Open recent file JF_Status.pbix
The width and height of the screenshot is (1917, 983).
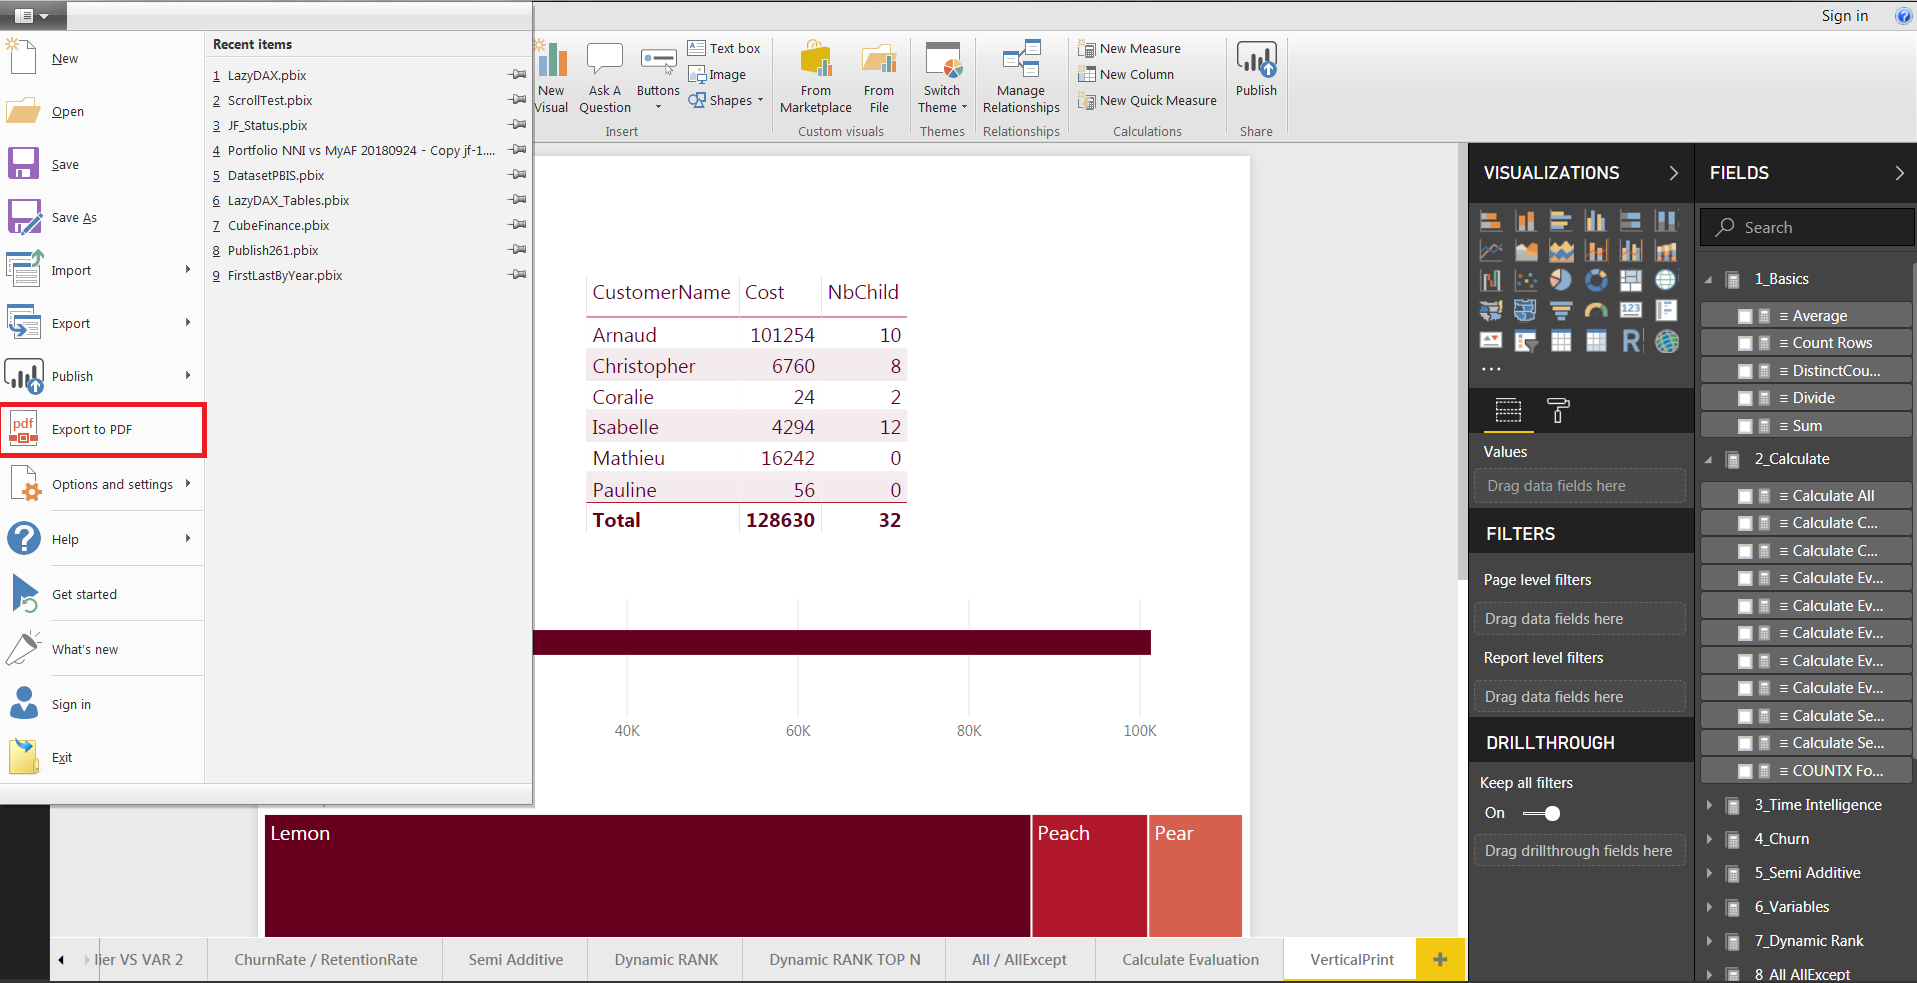pyautogui.click(x=267, y=126)
